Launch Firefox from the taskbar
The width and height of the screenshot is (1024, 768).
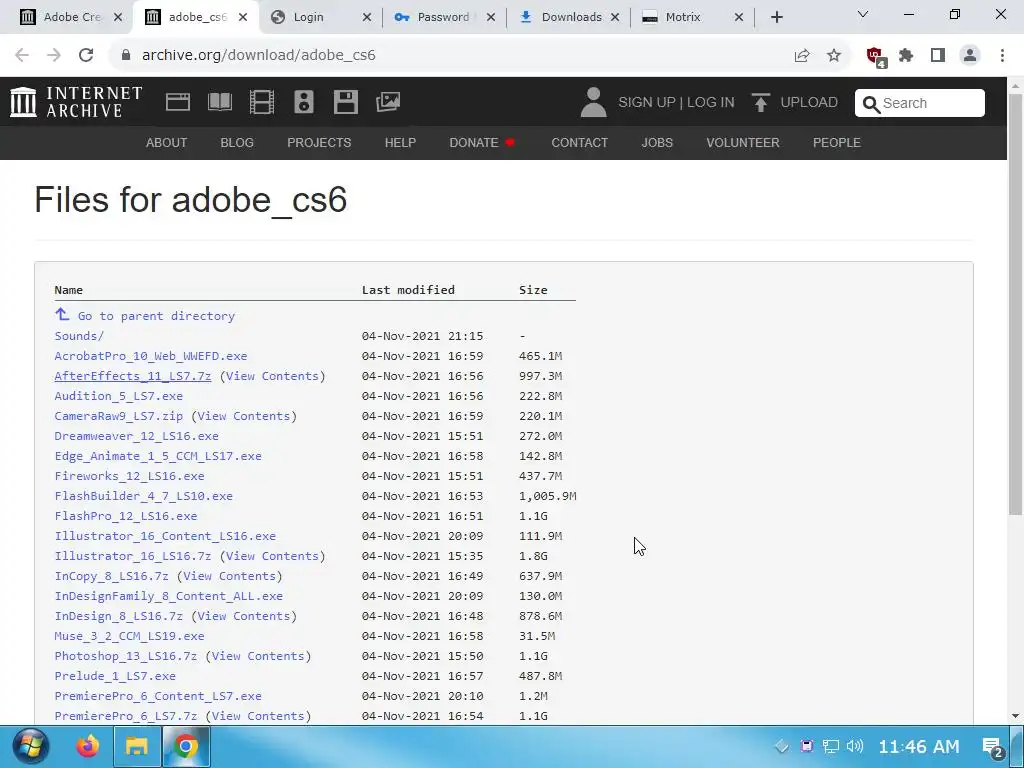[88, 746]
